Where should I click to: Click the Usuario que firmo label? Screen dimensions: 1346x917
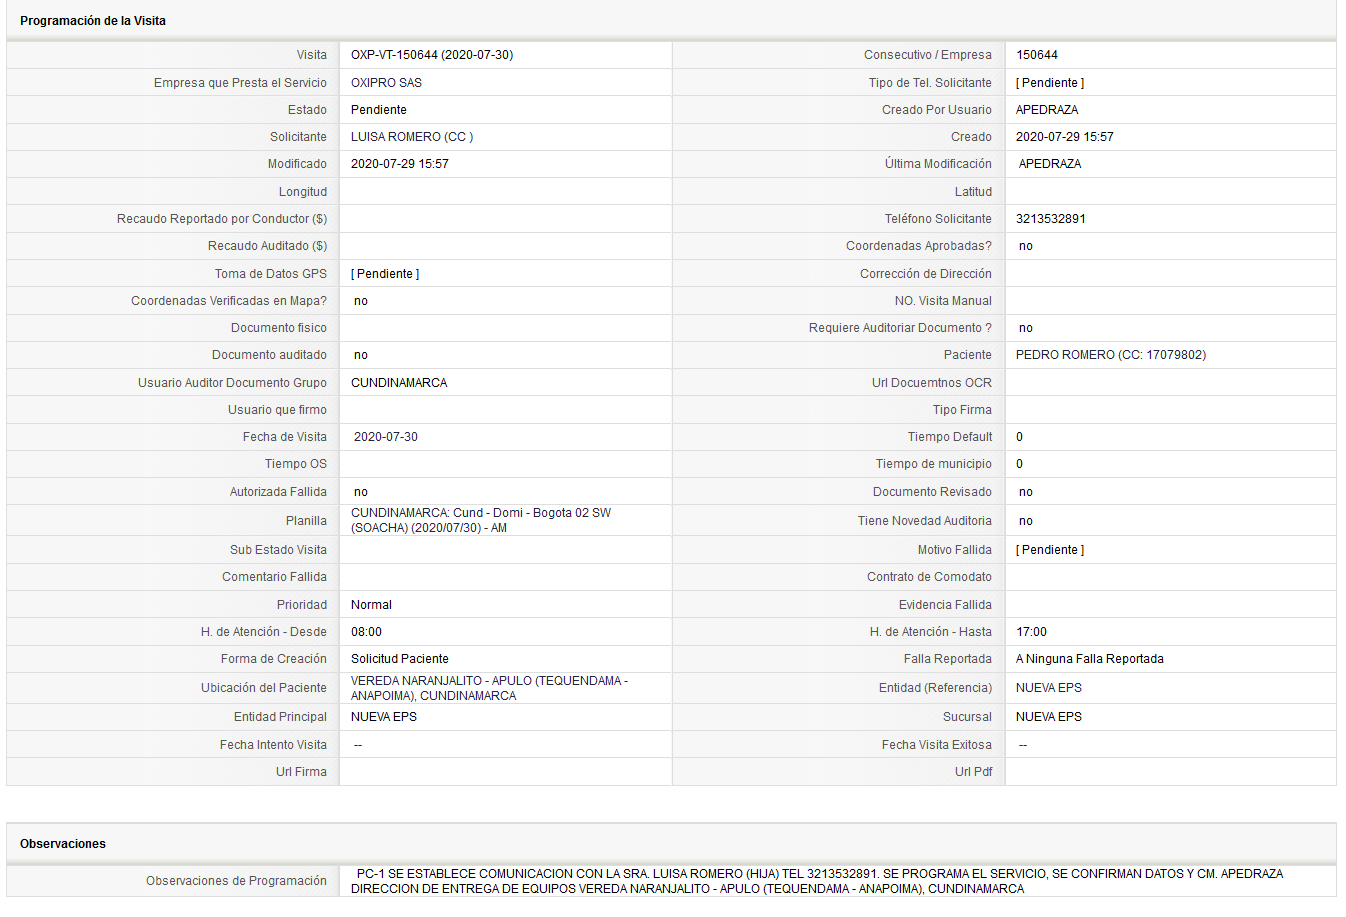click(277, 410)
